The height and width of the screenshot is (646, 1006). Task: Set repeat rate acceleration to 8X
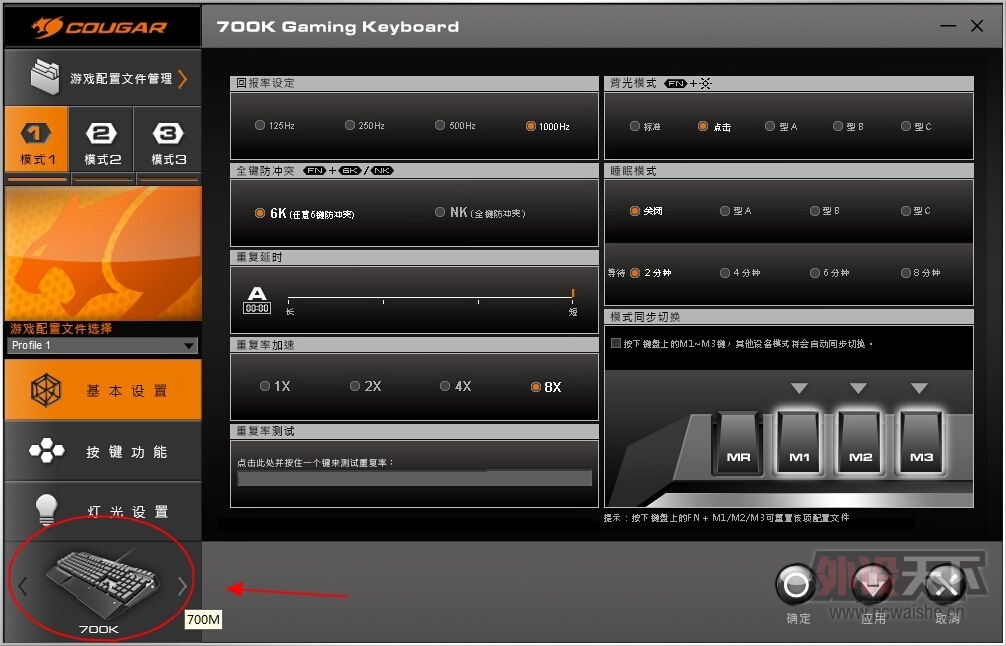[x=546, y=387]
